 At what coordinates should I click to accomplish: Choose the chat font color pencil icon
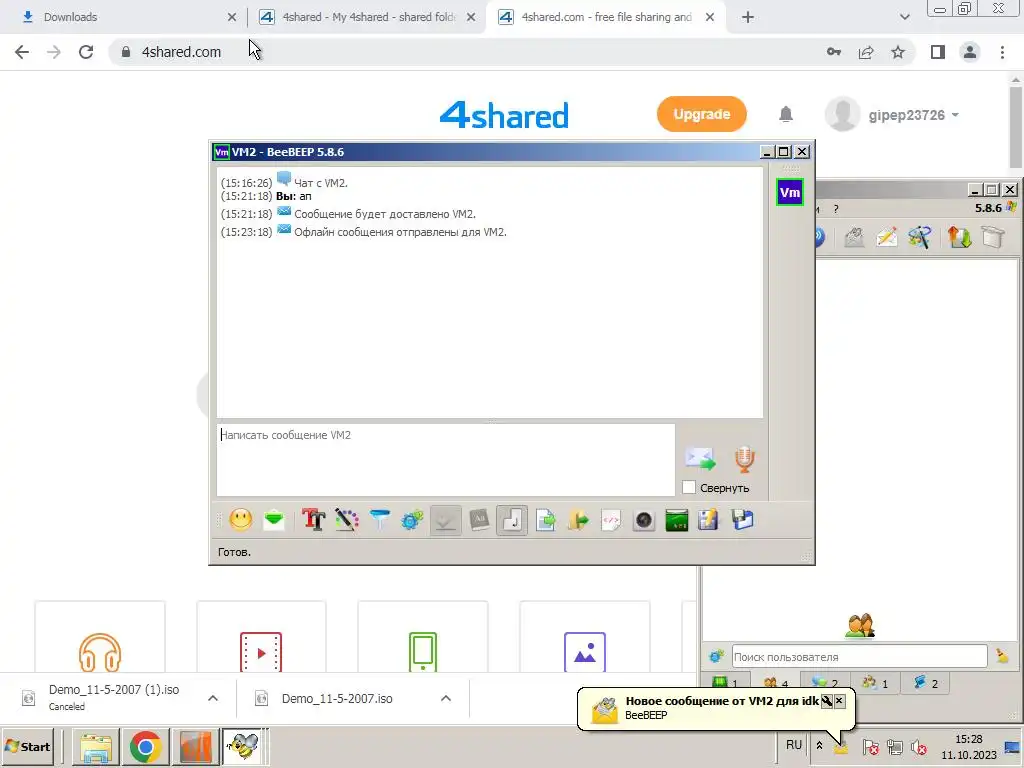pos(347,520)
